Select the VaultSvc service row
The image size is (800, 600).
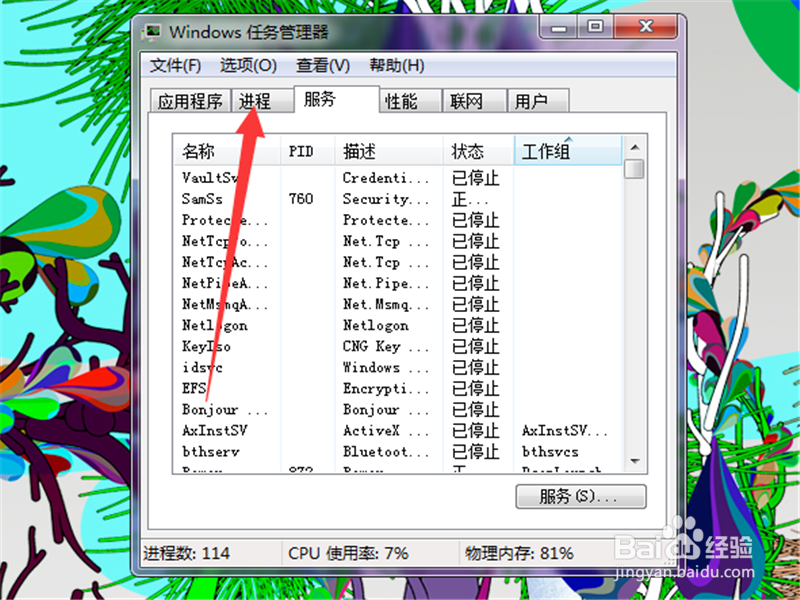tap(398, 178)
